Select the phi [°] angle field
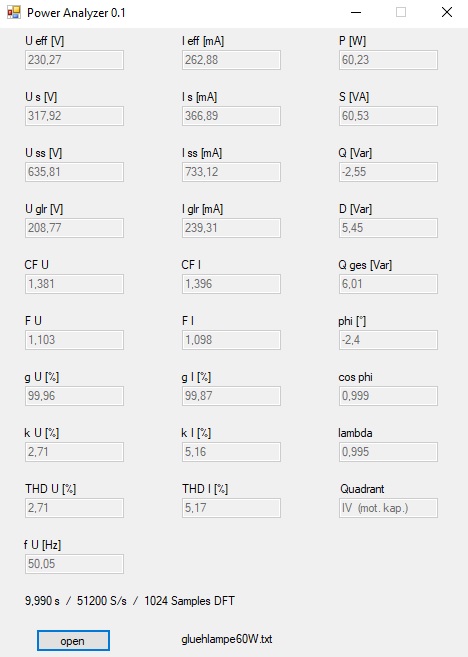Screen dimensions: 468x657 [388, 340]
